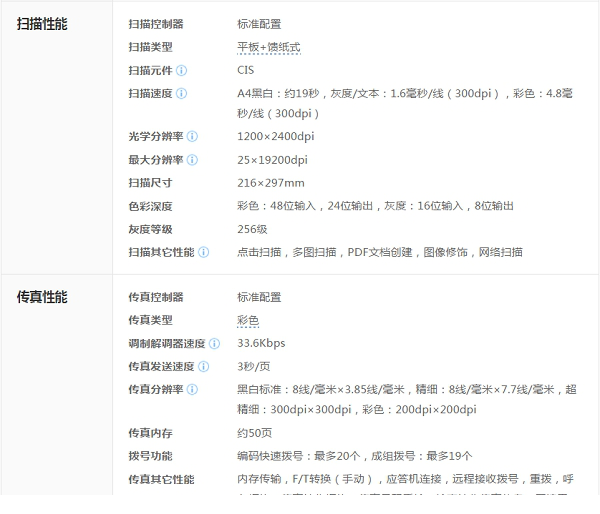The image size is (600, 514).
Task: Click the 25×19200dpi max resolution value
Action: pyautogui.click(x=272, y=160)
